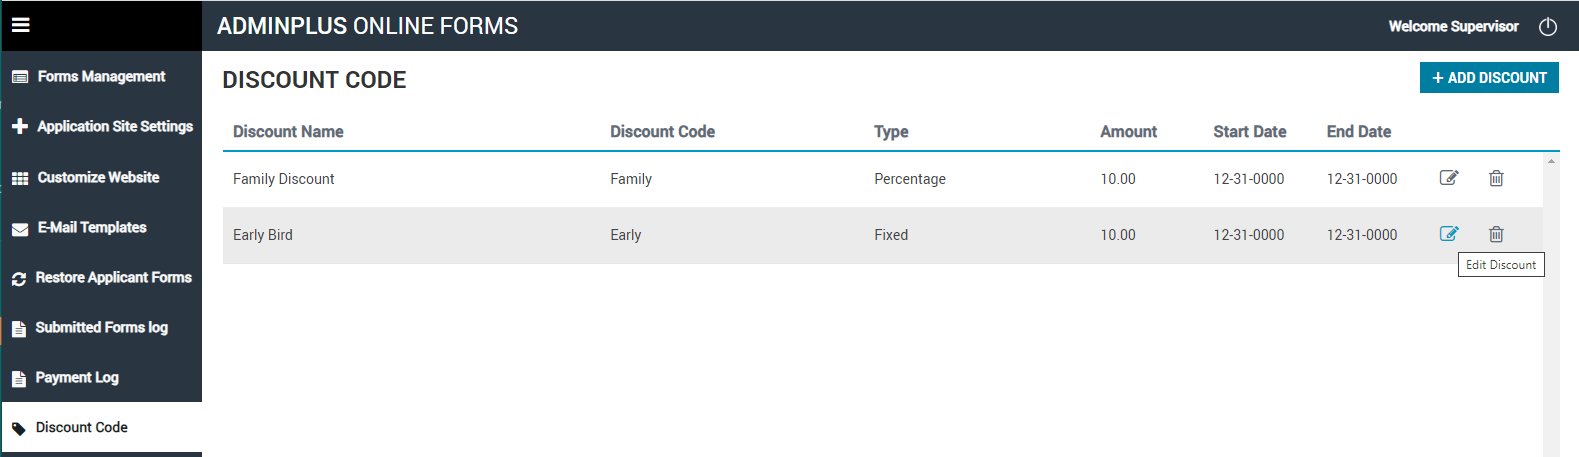
Task: Click the Payment Log document icon
Action: coord(19,379)
